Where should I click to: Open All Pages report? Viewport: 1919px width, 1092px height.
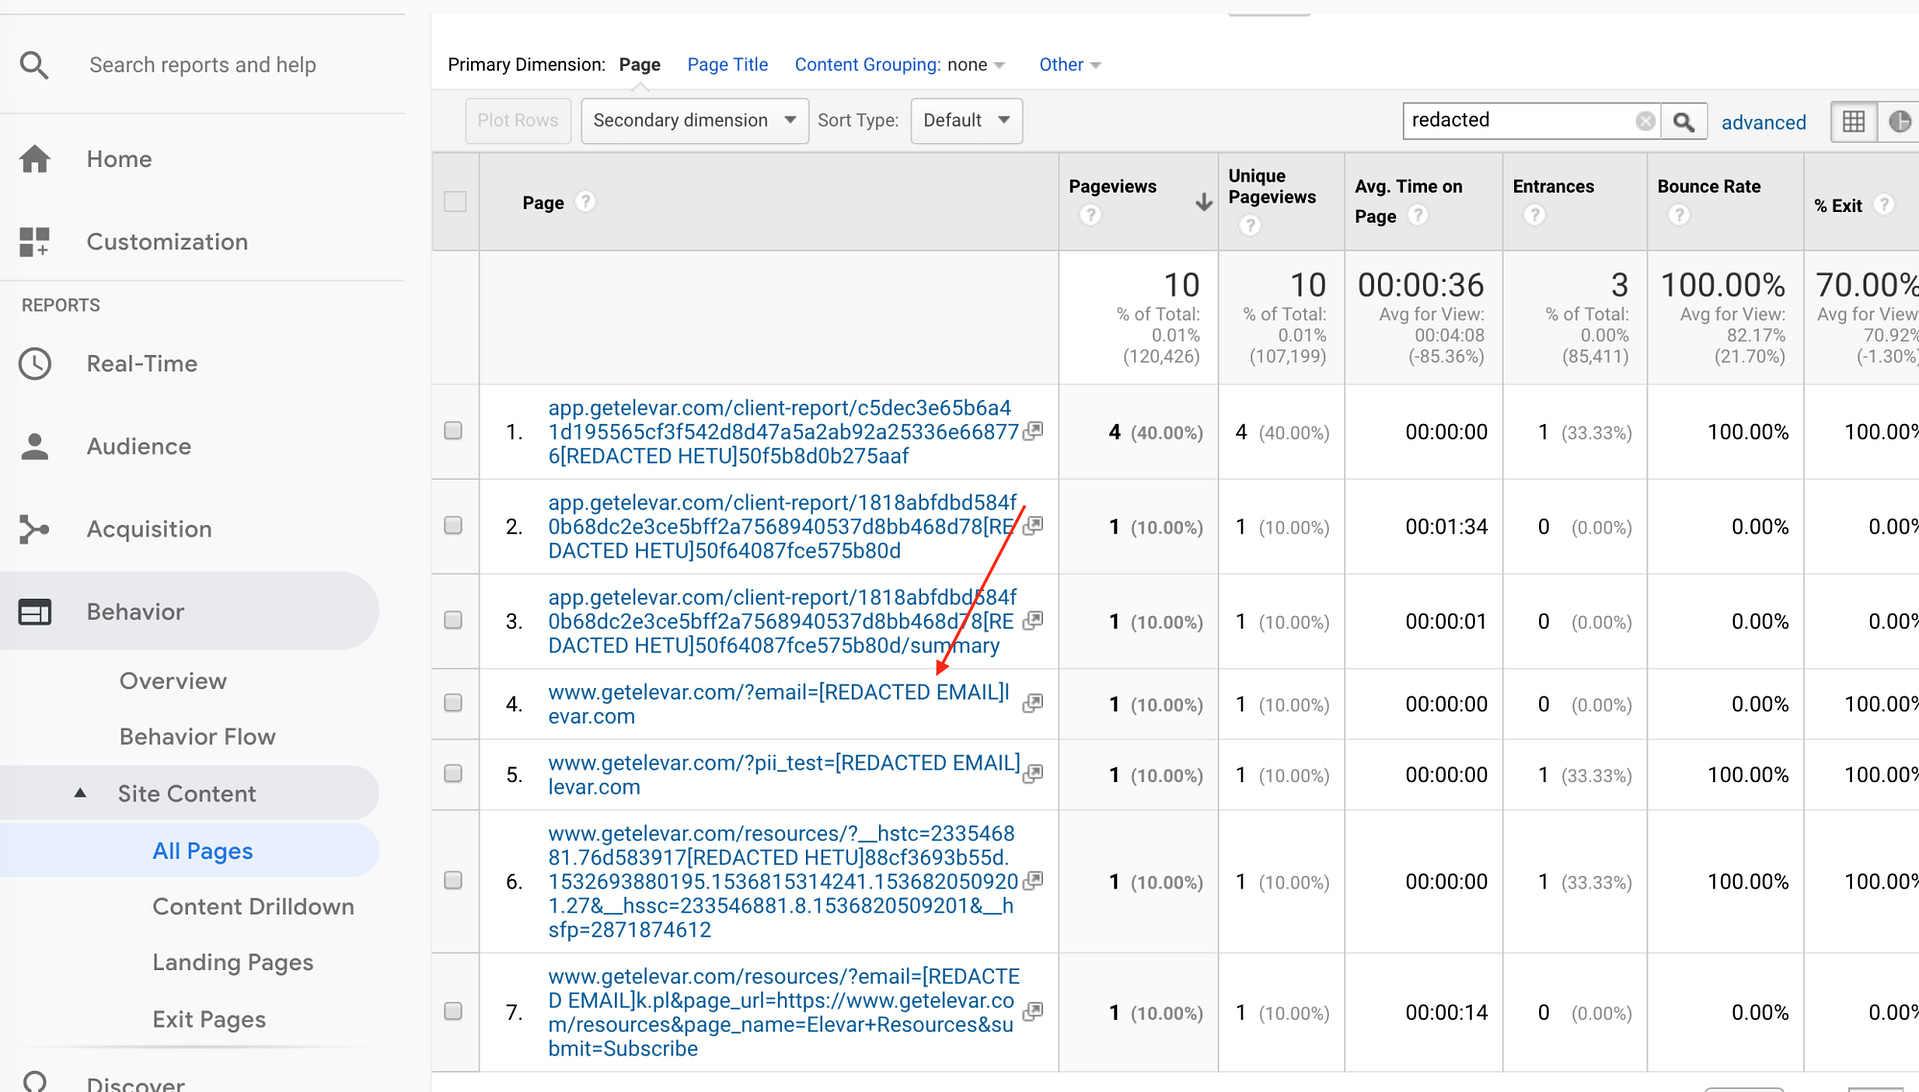(x=202, y=851)
